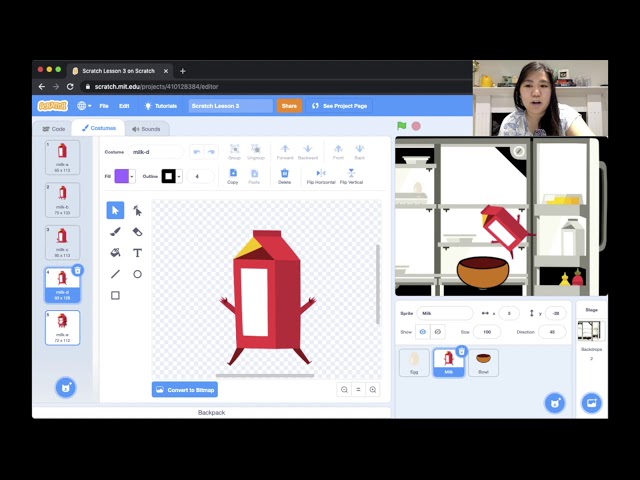Move shape Backward one layer
The image size is (640, 480).
tap(308, 151)
